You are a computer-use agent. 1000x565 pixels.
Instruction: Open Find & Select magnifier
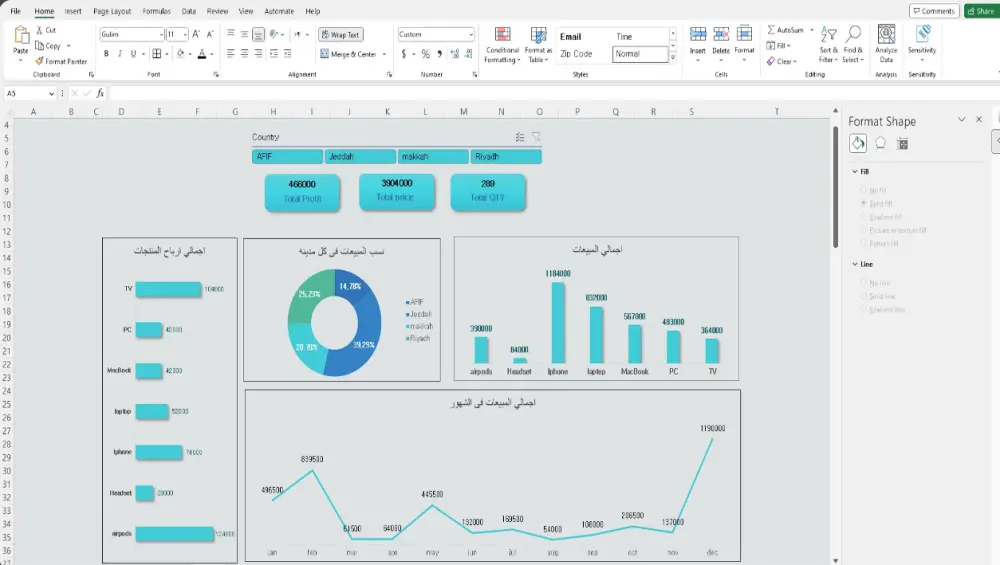click(x=853, y=45)
